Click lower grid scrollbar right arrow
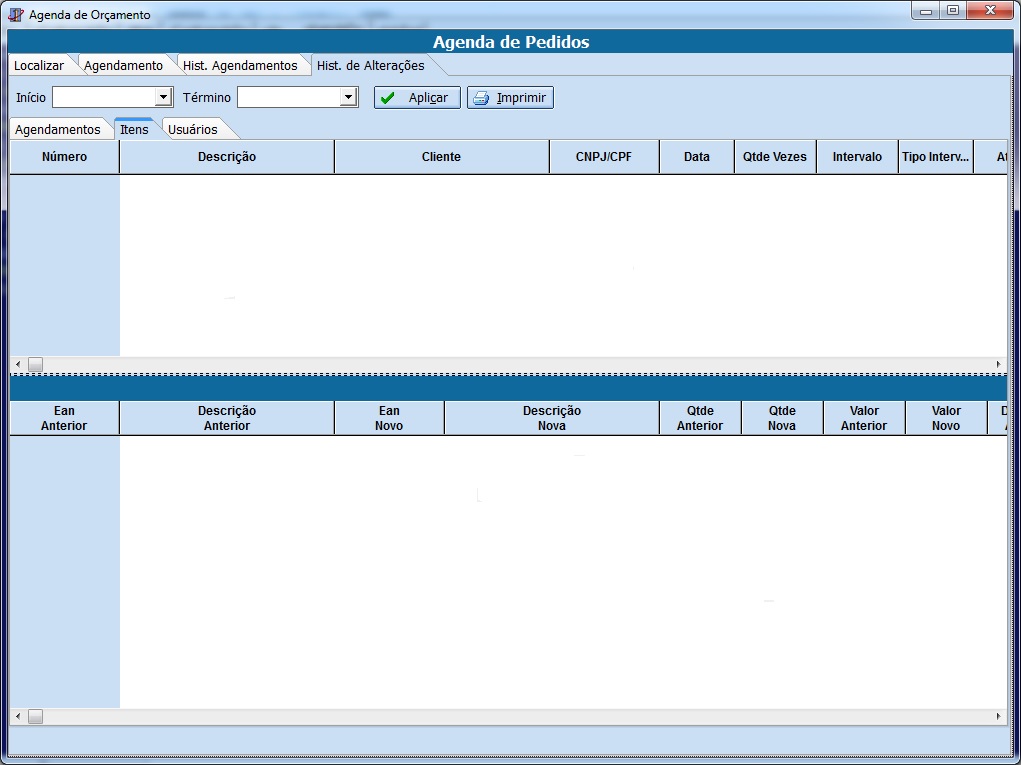This screenshot has height=765, width=1021. [x=999, y=717]
